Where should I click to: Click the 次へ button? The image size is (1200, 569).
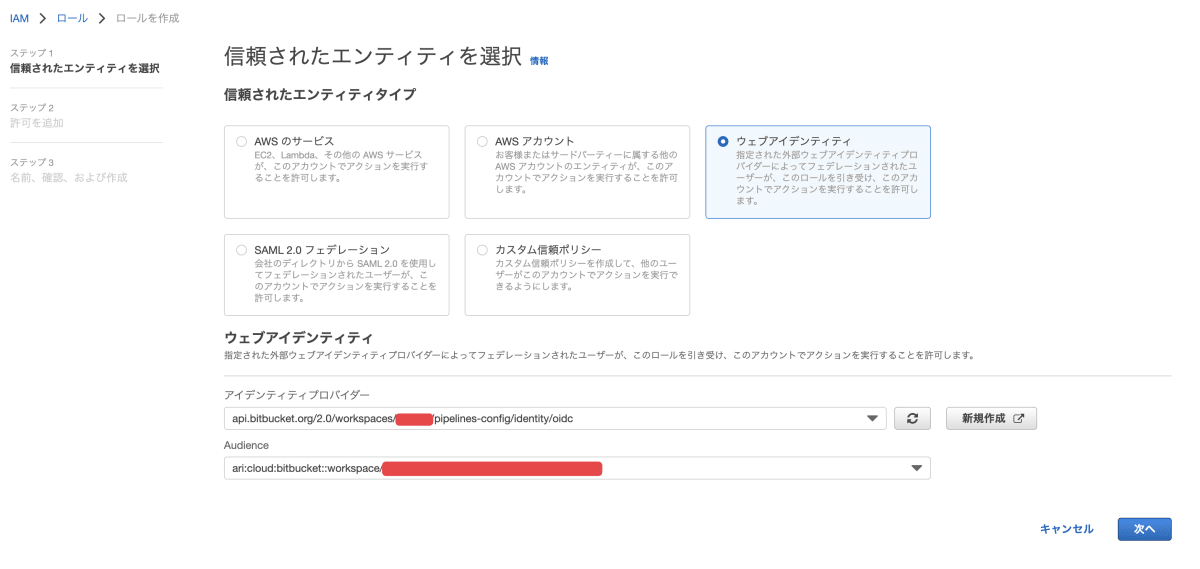(1144, 529)
